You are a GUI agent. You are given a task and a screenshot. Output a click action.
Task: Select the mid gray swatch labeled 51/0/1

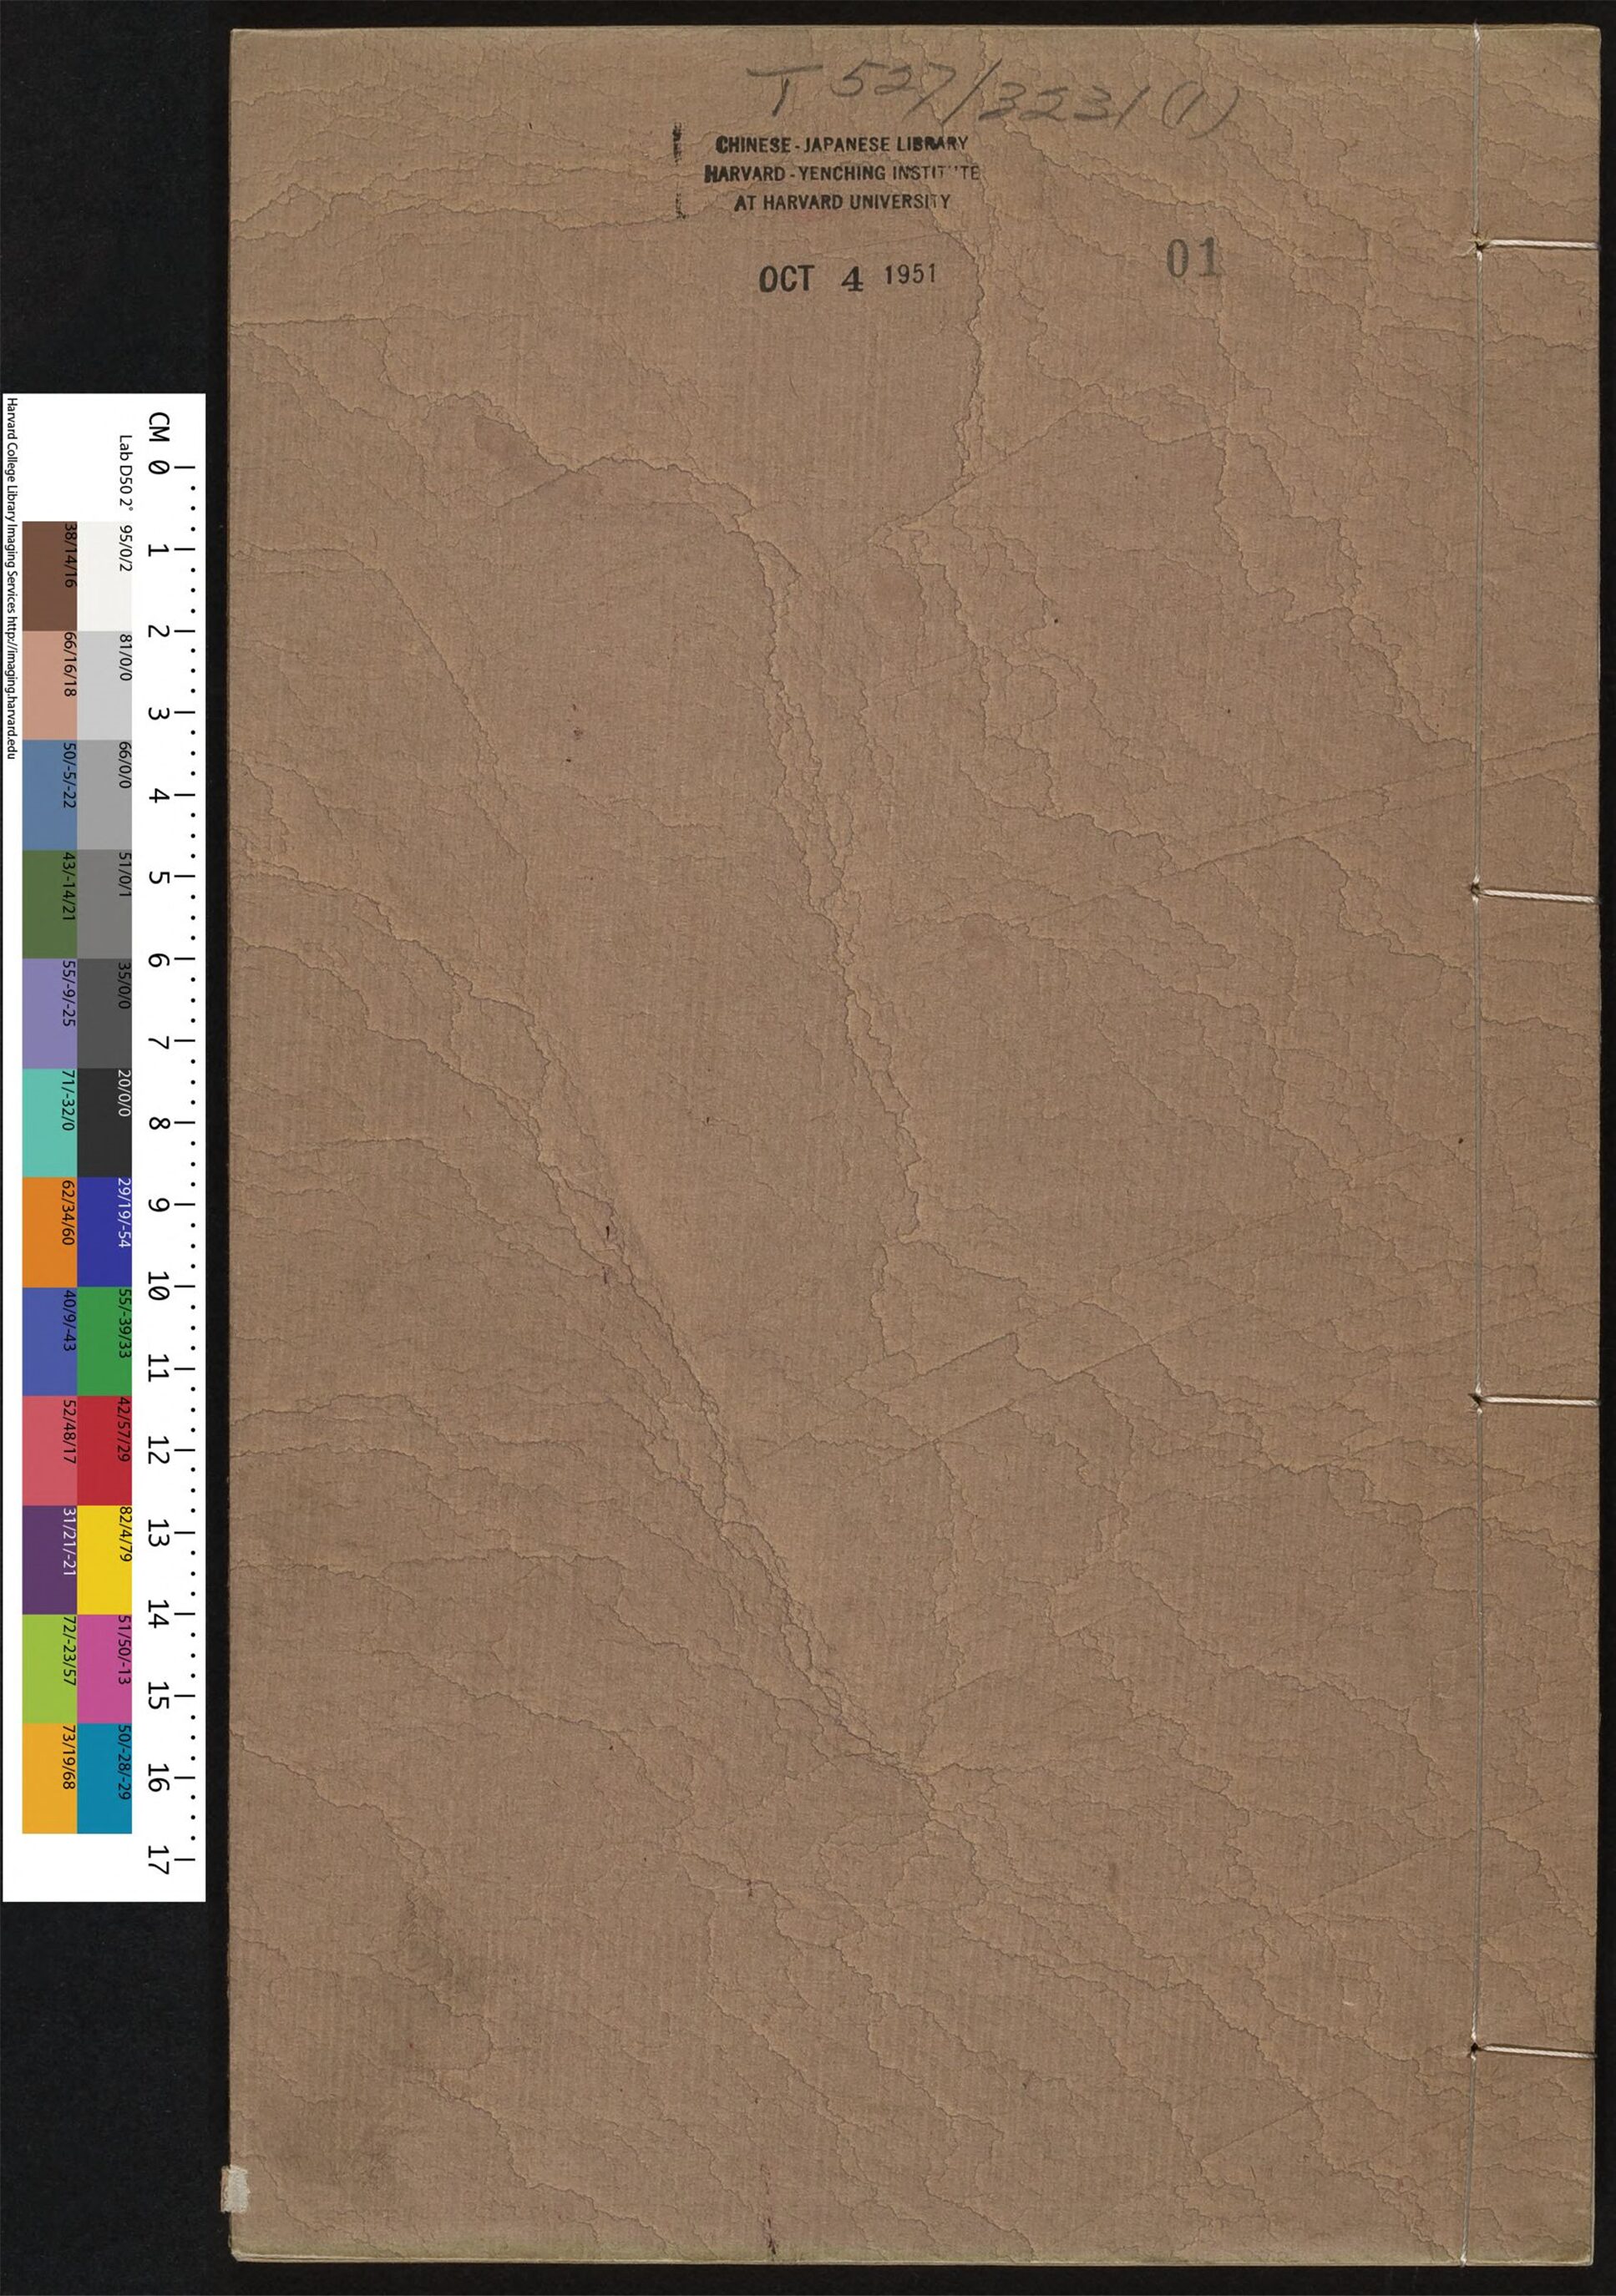pyautogui.click(x=104, y=905)
